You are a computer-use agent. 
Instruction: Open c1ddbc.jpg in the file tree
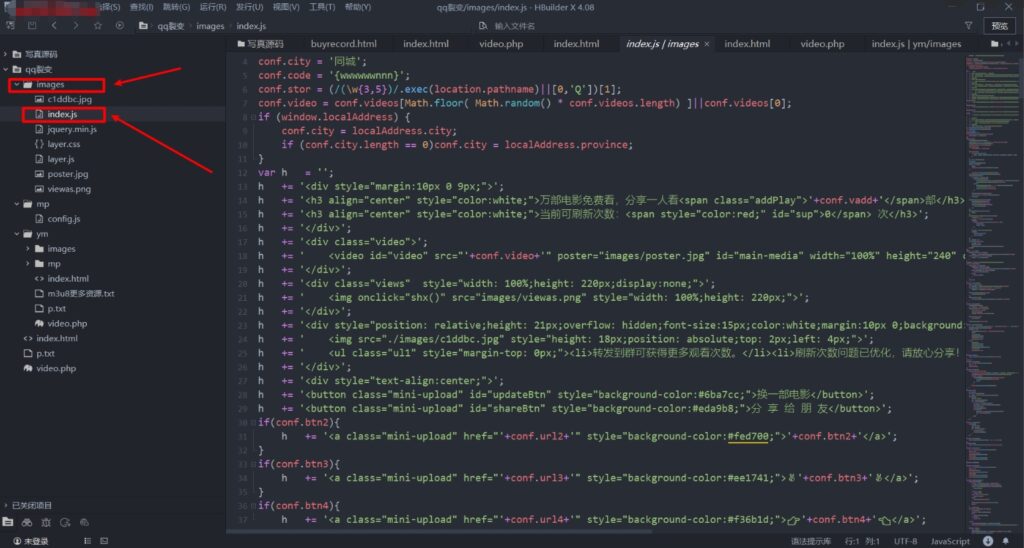point(69,99)
